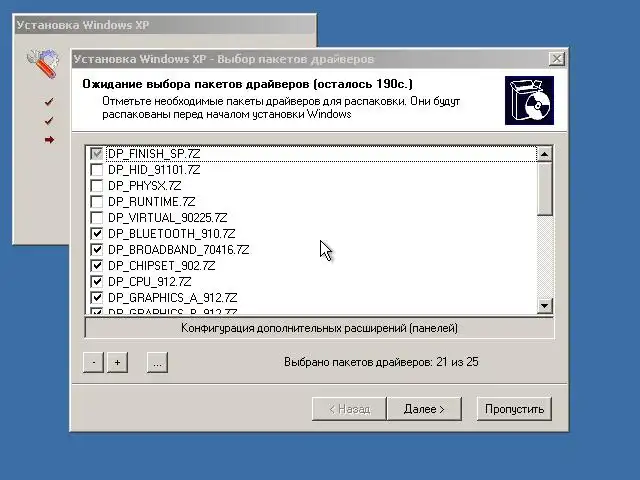Image resolution: width=640 pixels, height=480 pixels.
Task: Click the DP_GRAPHICS_A_912.7Z label
Action: coord(172,298)
